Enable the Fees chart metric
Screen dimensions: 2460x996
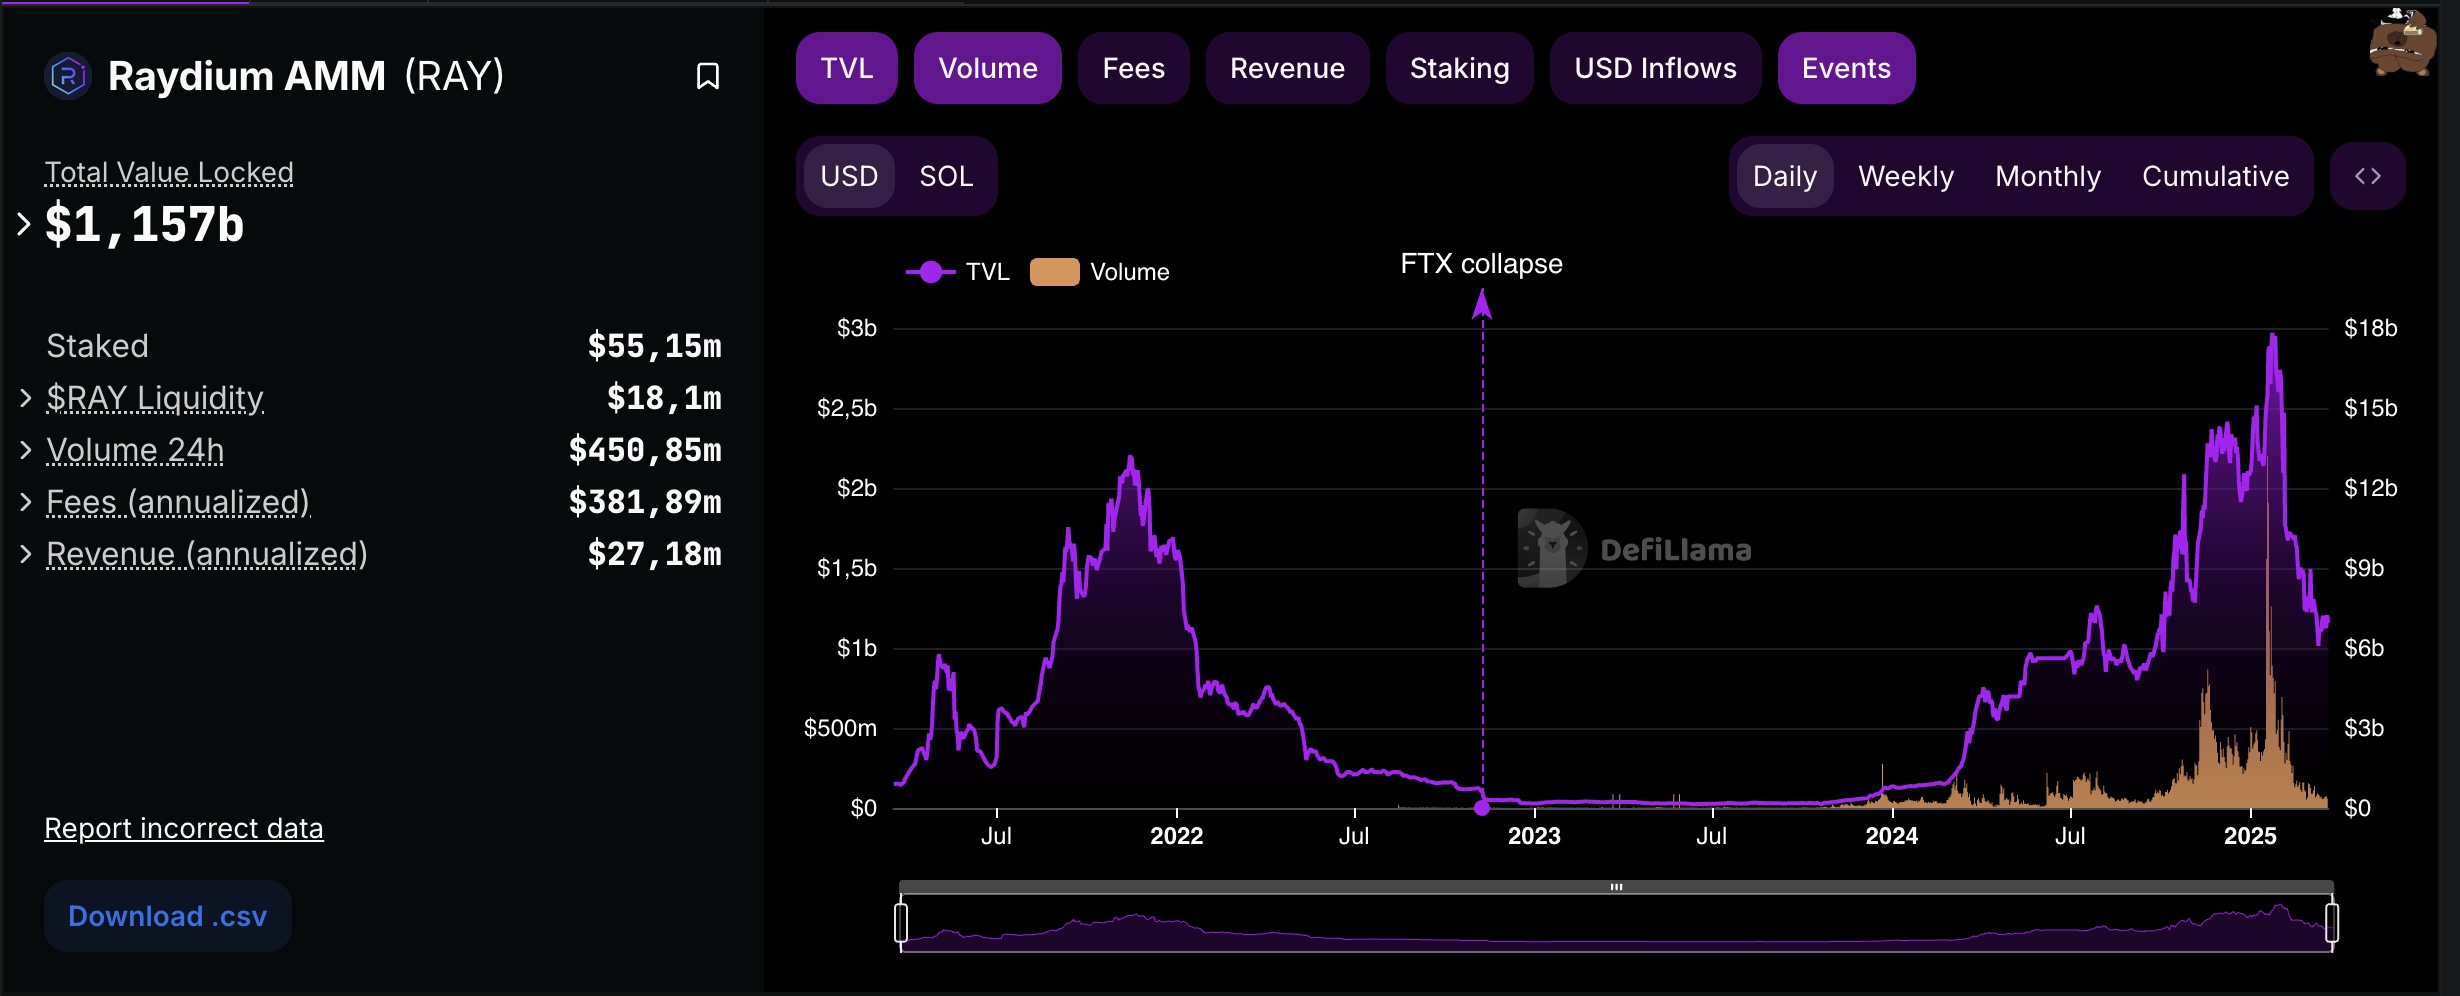pos(1133,68)
